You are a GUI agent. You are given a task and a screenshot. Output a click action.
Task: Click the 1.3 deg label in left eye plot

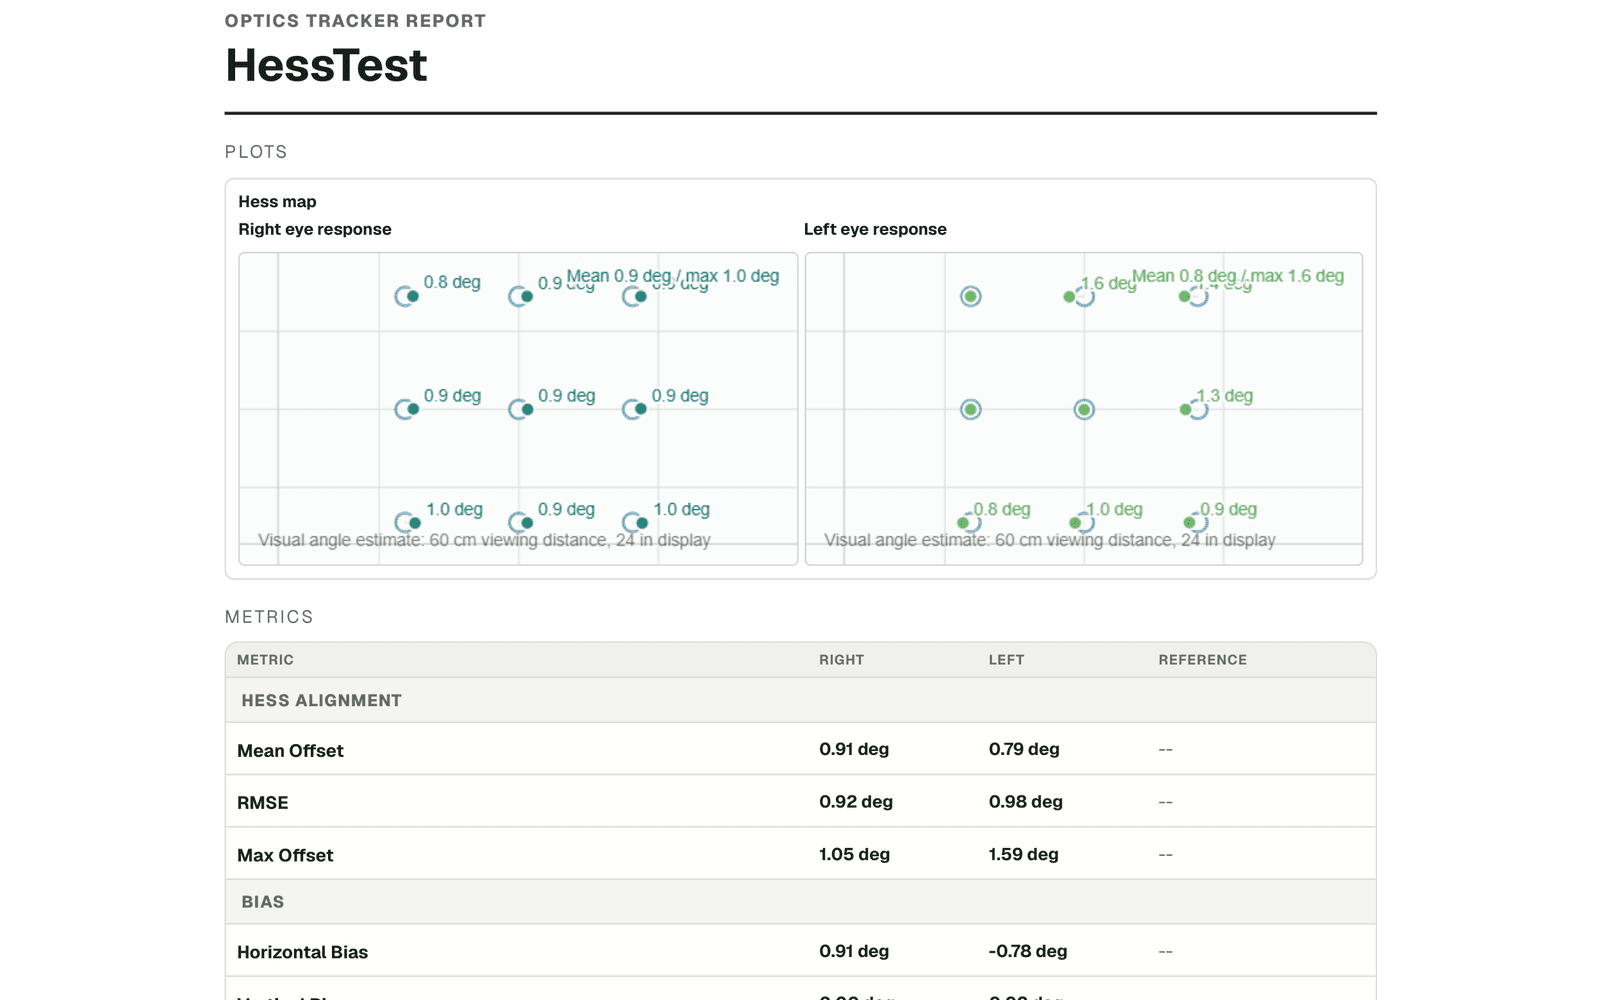click(1225, 396)
